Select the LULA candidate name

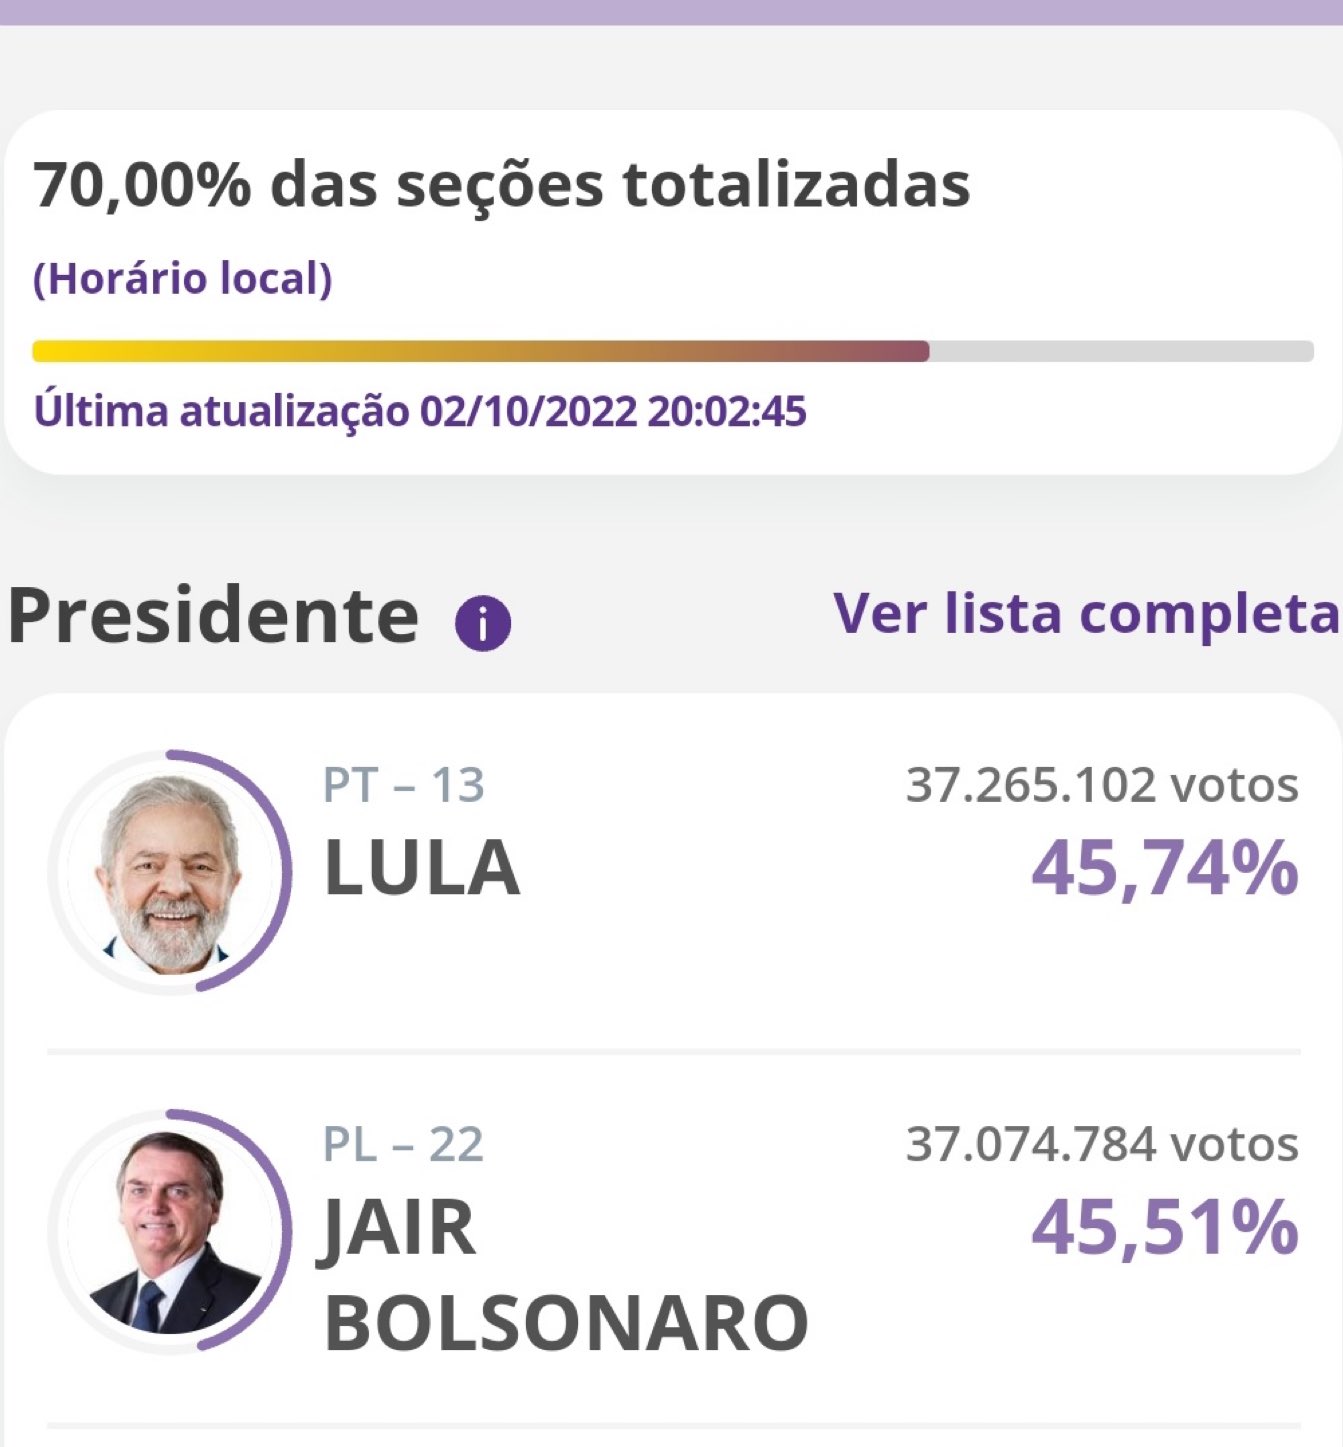[x=422, y=867]
